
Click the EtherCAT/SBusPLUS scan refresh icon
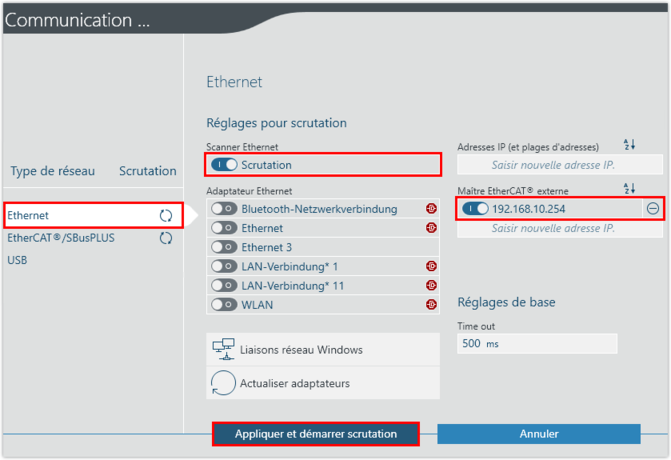(166, 238)
